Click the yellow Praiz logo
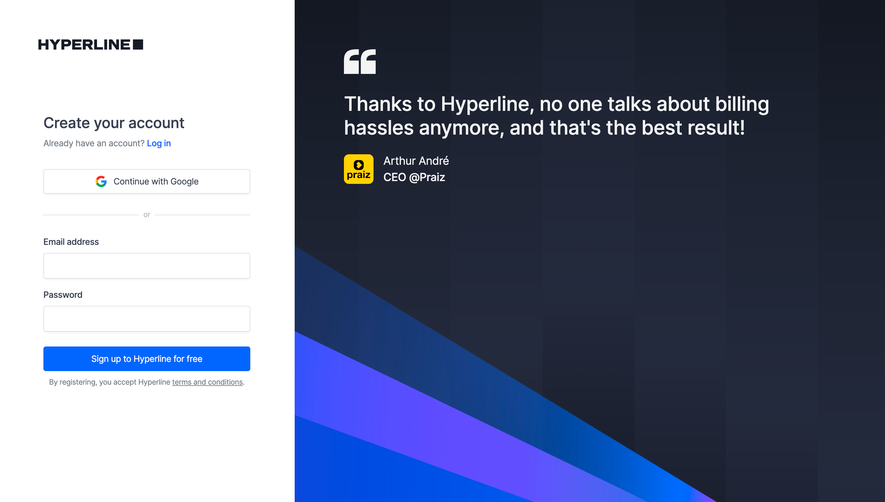885x502 pixels. [x=358, y=169]
